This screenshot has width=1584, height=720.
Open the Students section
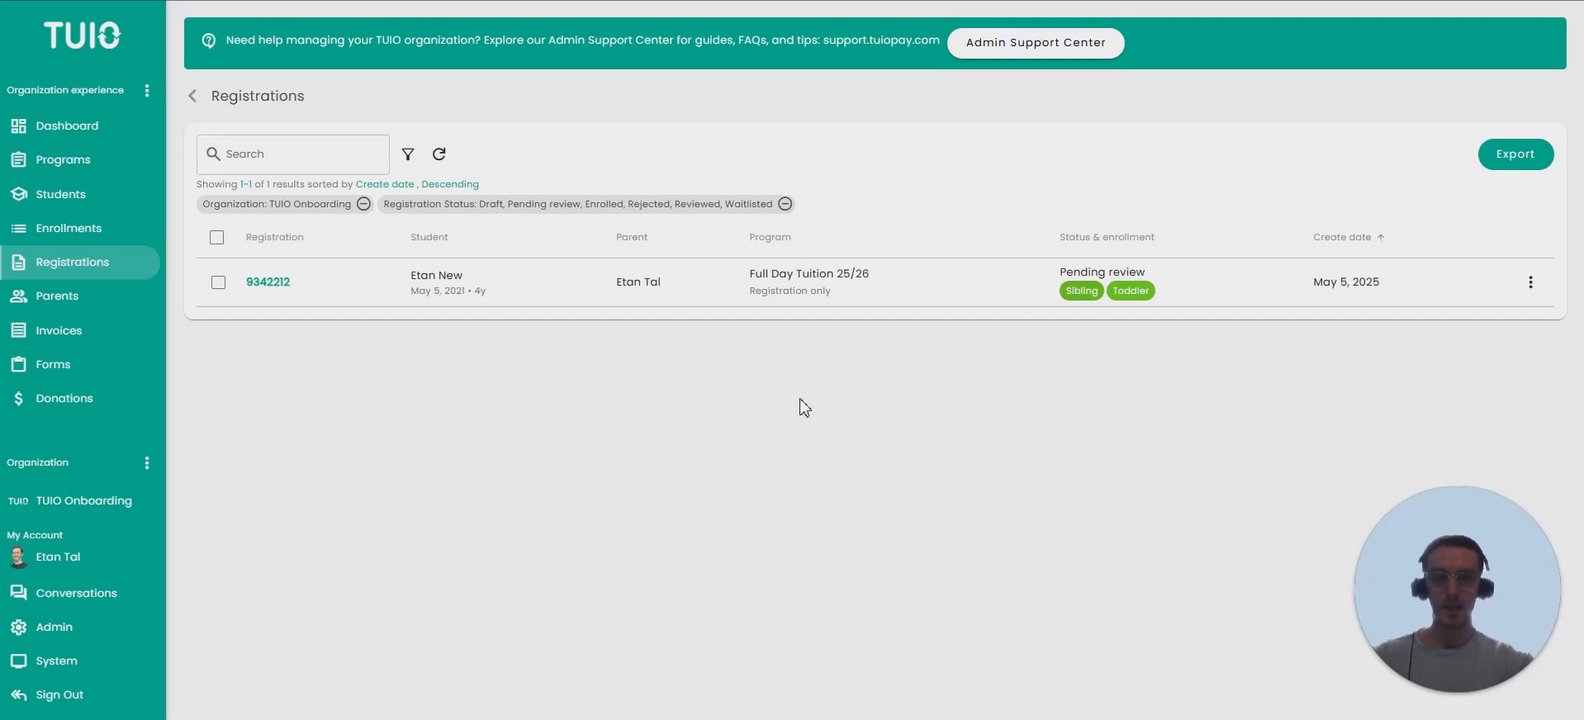coord(61,194)
